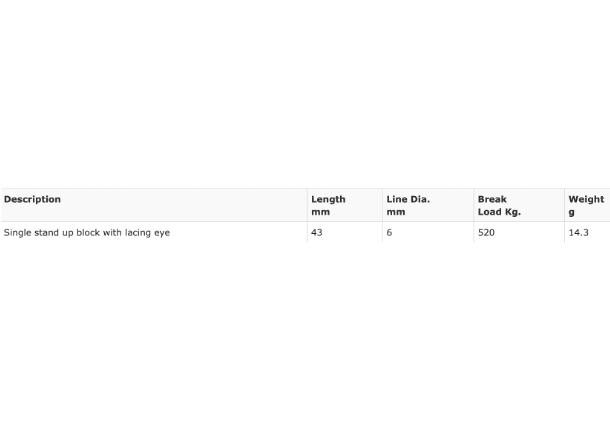This screenshot has width=610, height=441.
Task: Select the word "lacing" in the description
Action: [x=138, y=233]
